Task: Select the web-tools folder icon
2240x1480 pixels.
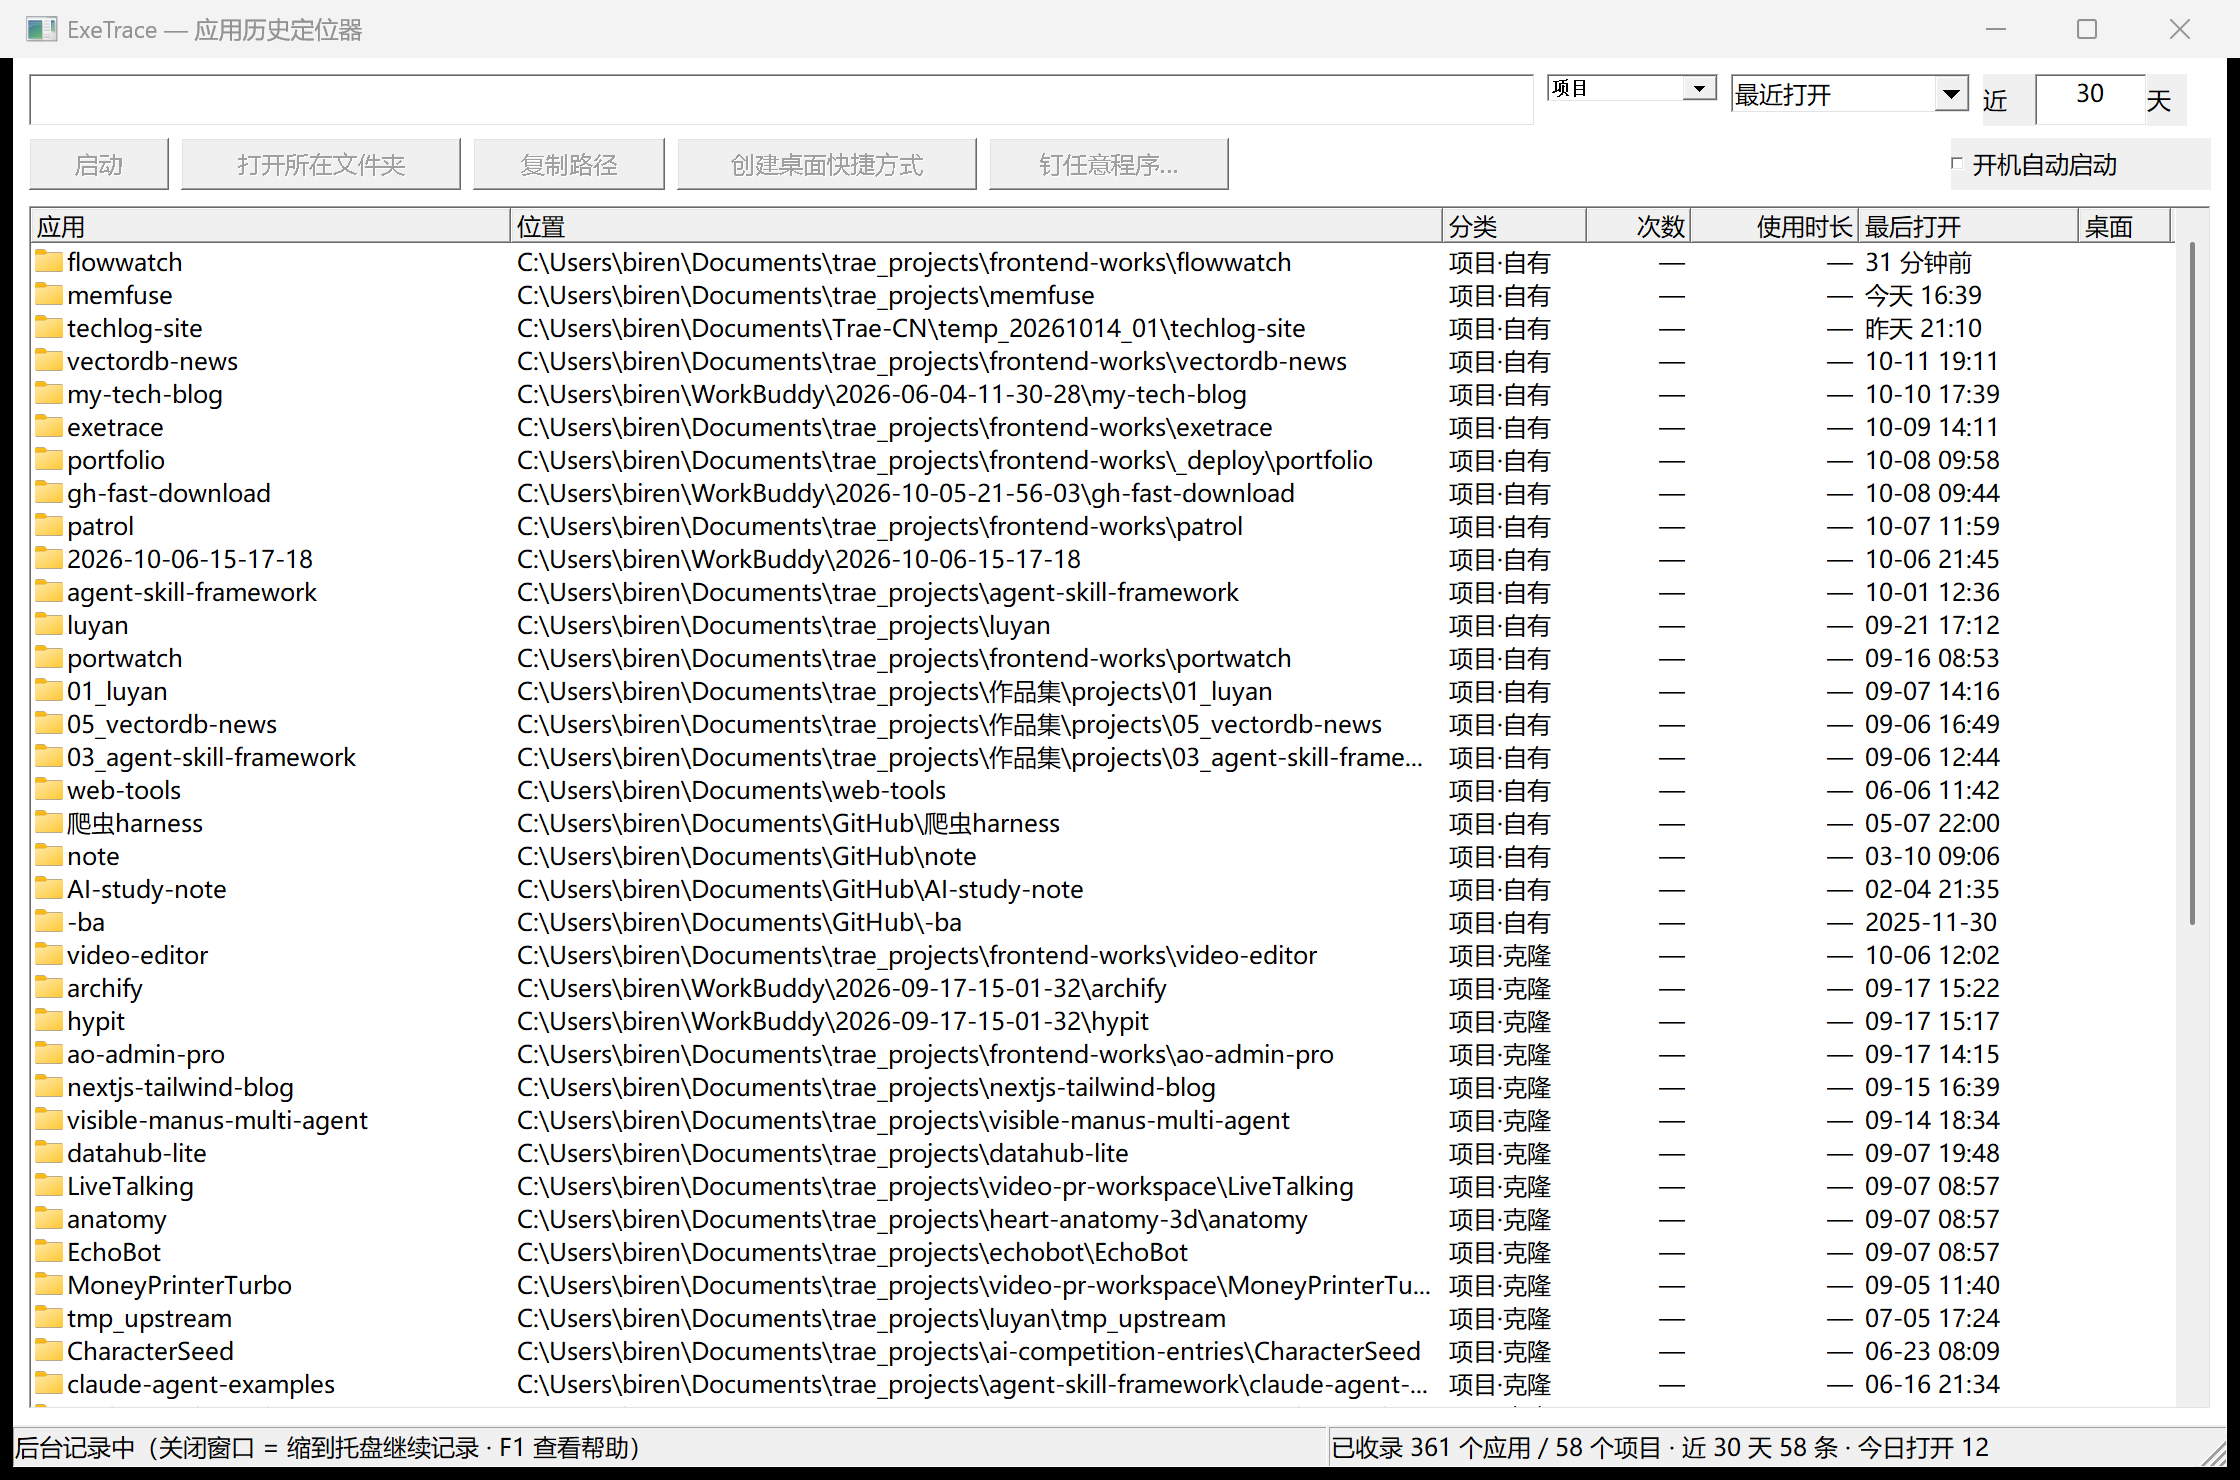Action: click(x=49, y=790)
